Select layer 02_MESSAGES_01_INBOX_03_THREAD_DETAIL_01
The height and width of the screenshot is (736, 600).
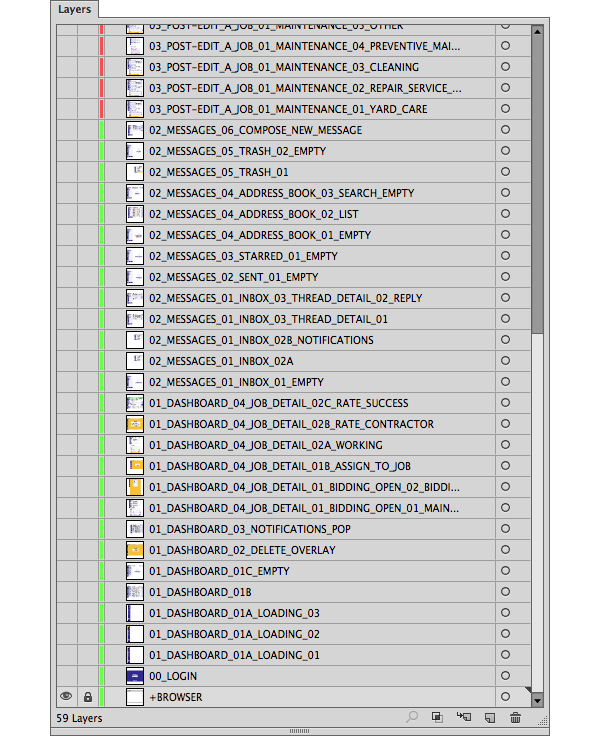coord(268,319)
